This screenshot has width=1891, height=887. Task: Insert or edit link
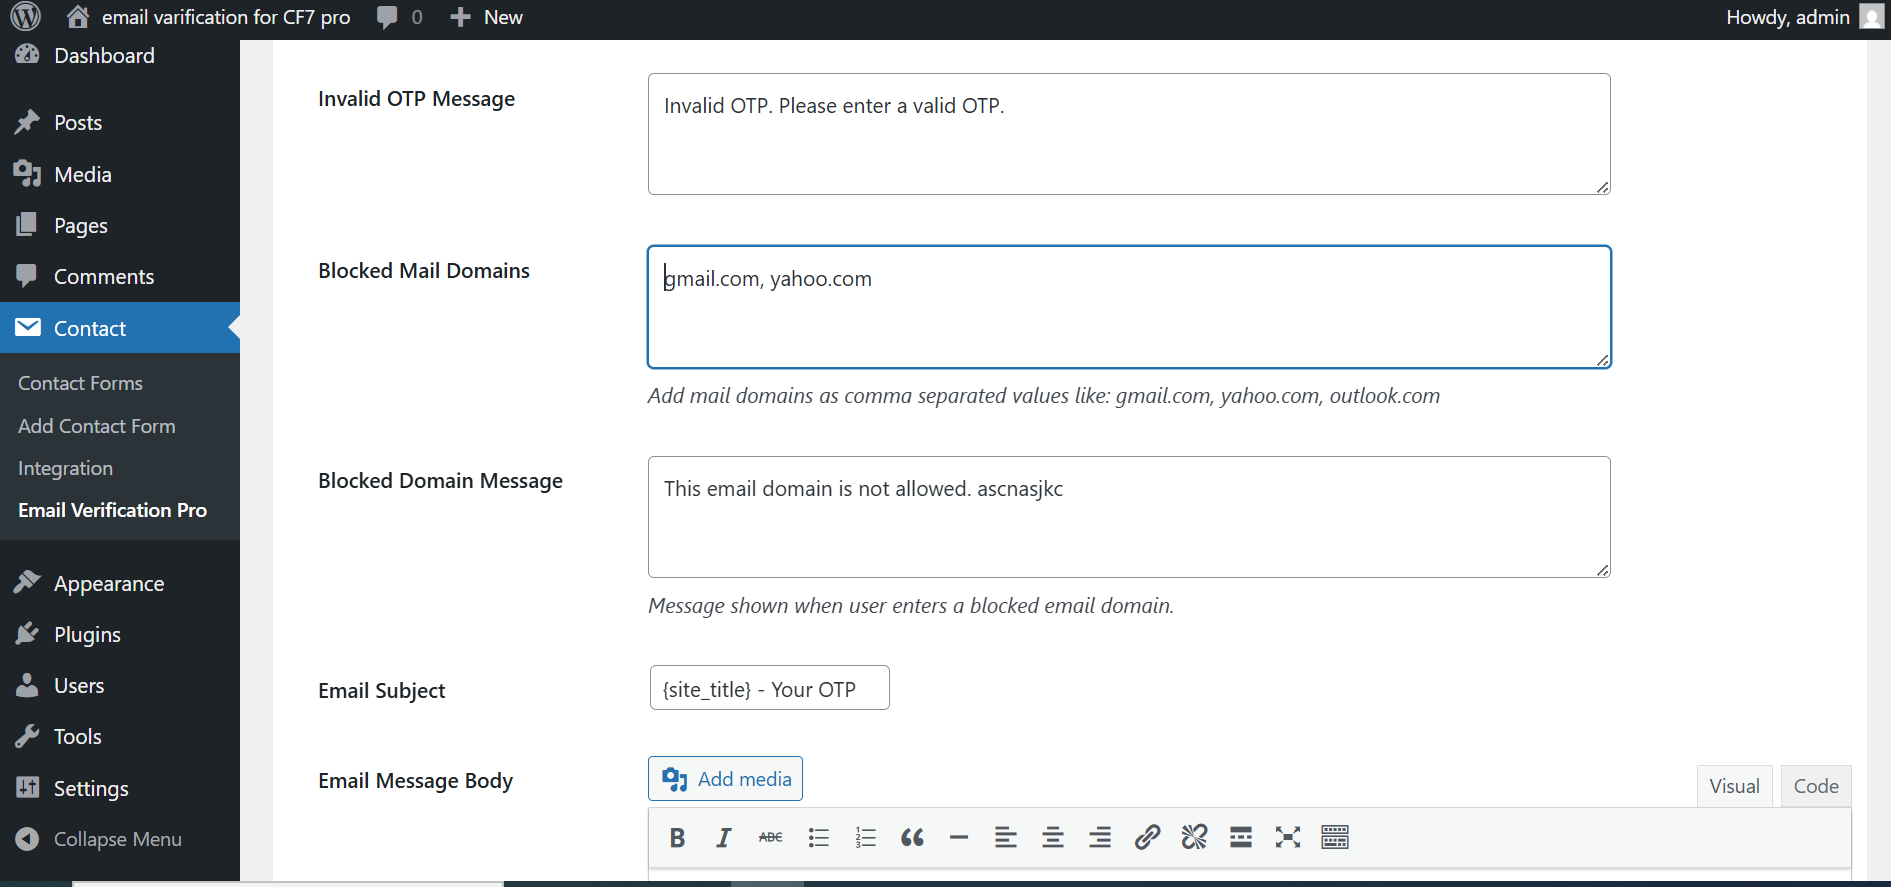tap(1147, 838)
